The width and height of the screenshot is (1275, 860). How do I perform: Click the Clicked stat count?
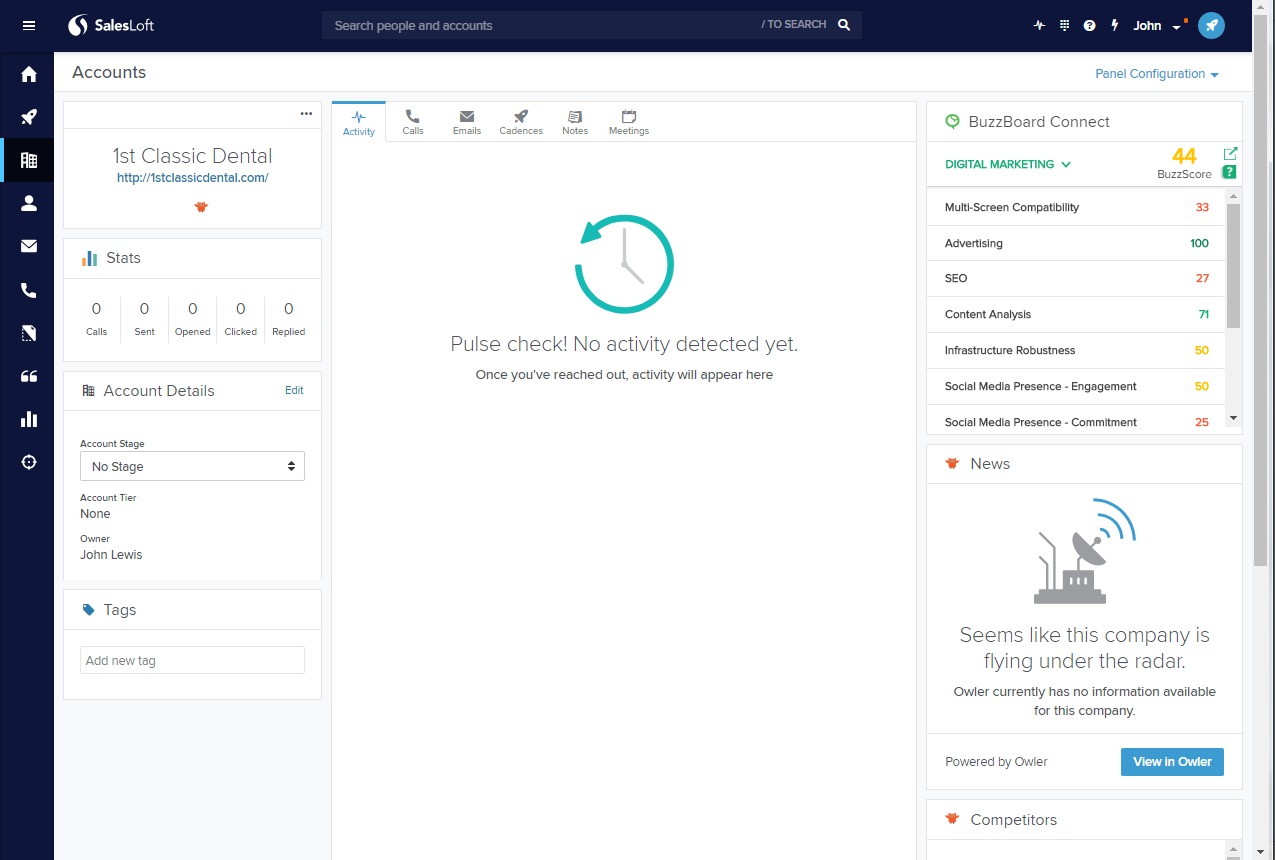240,309
